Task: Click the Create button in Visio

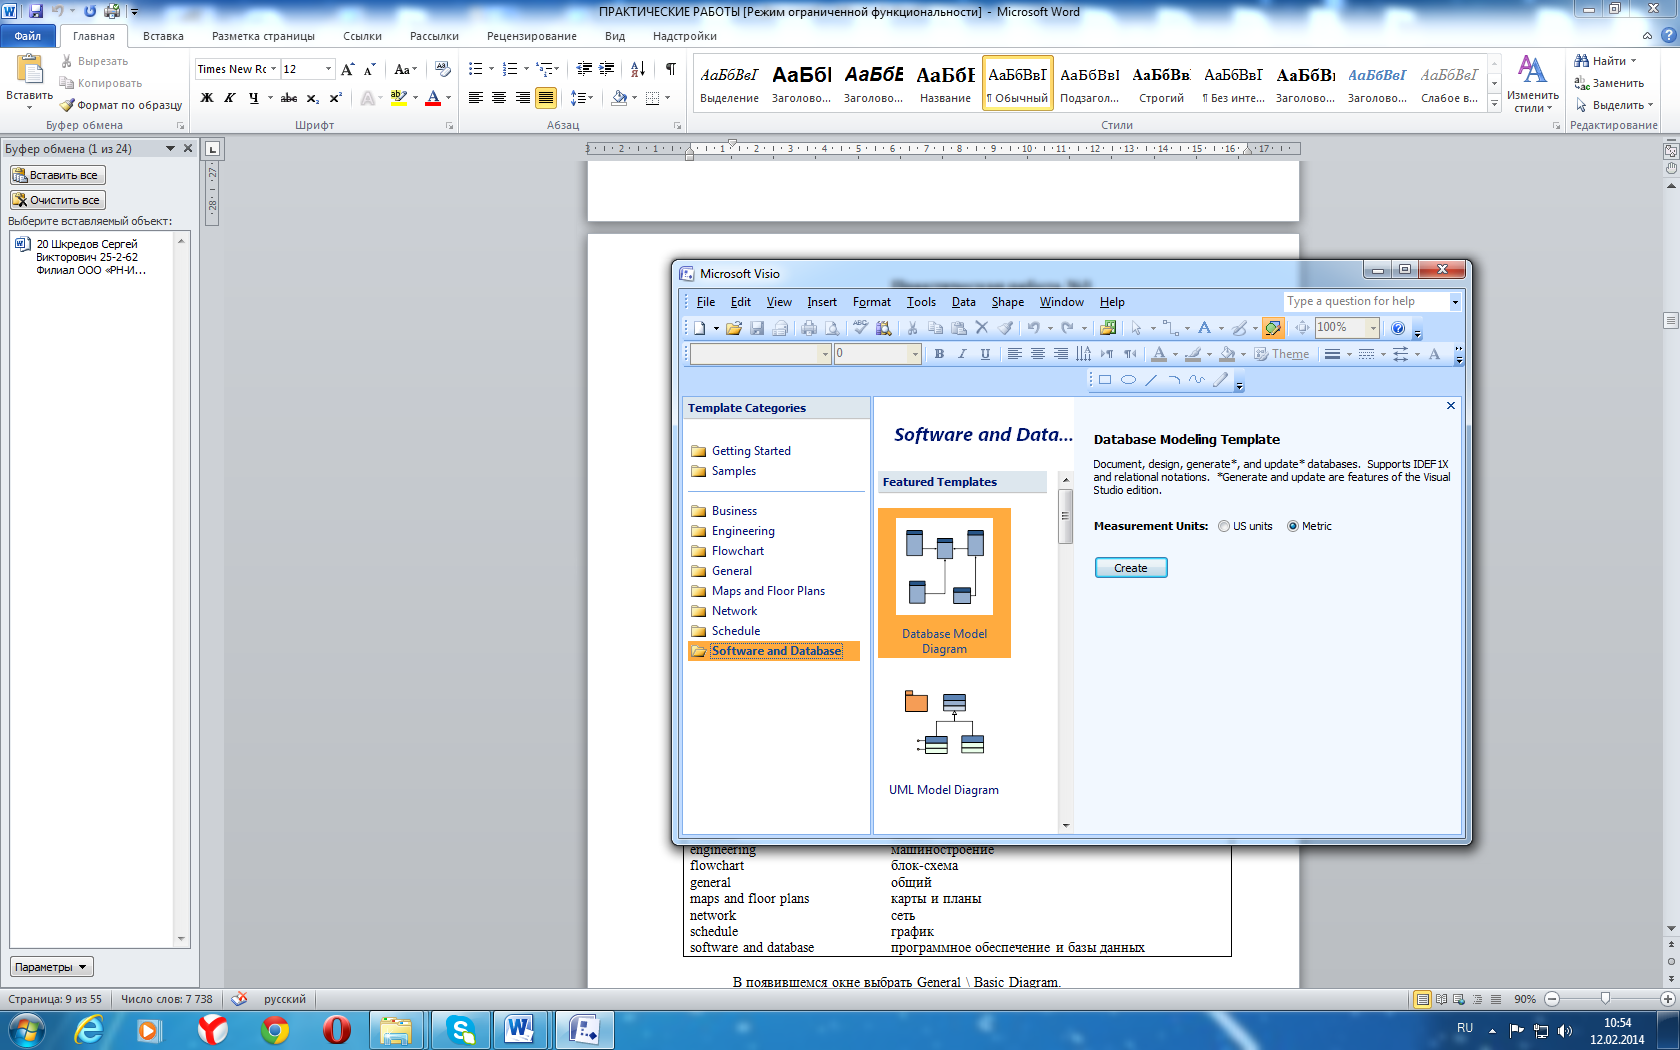Action: point(1131,568)
